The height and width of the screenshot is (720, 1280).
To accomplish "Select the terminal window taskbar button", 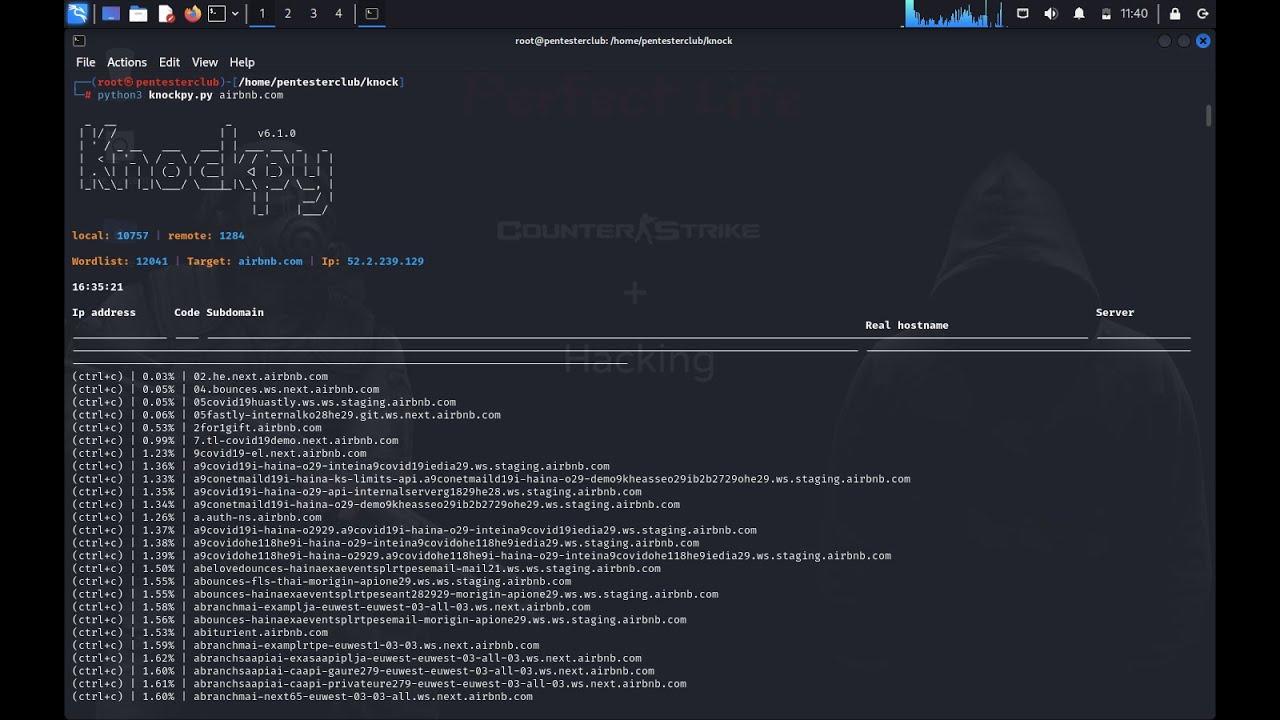I will coord(371,14).
